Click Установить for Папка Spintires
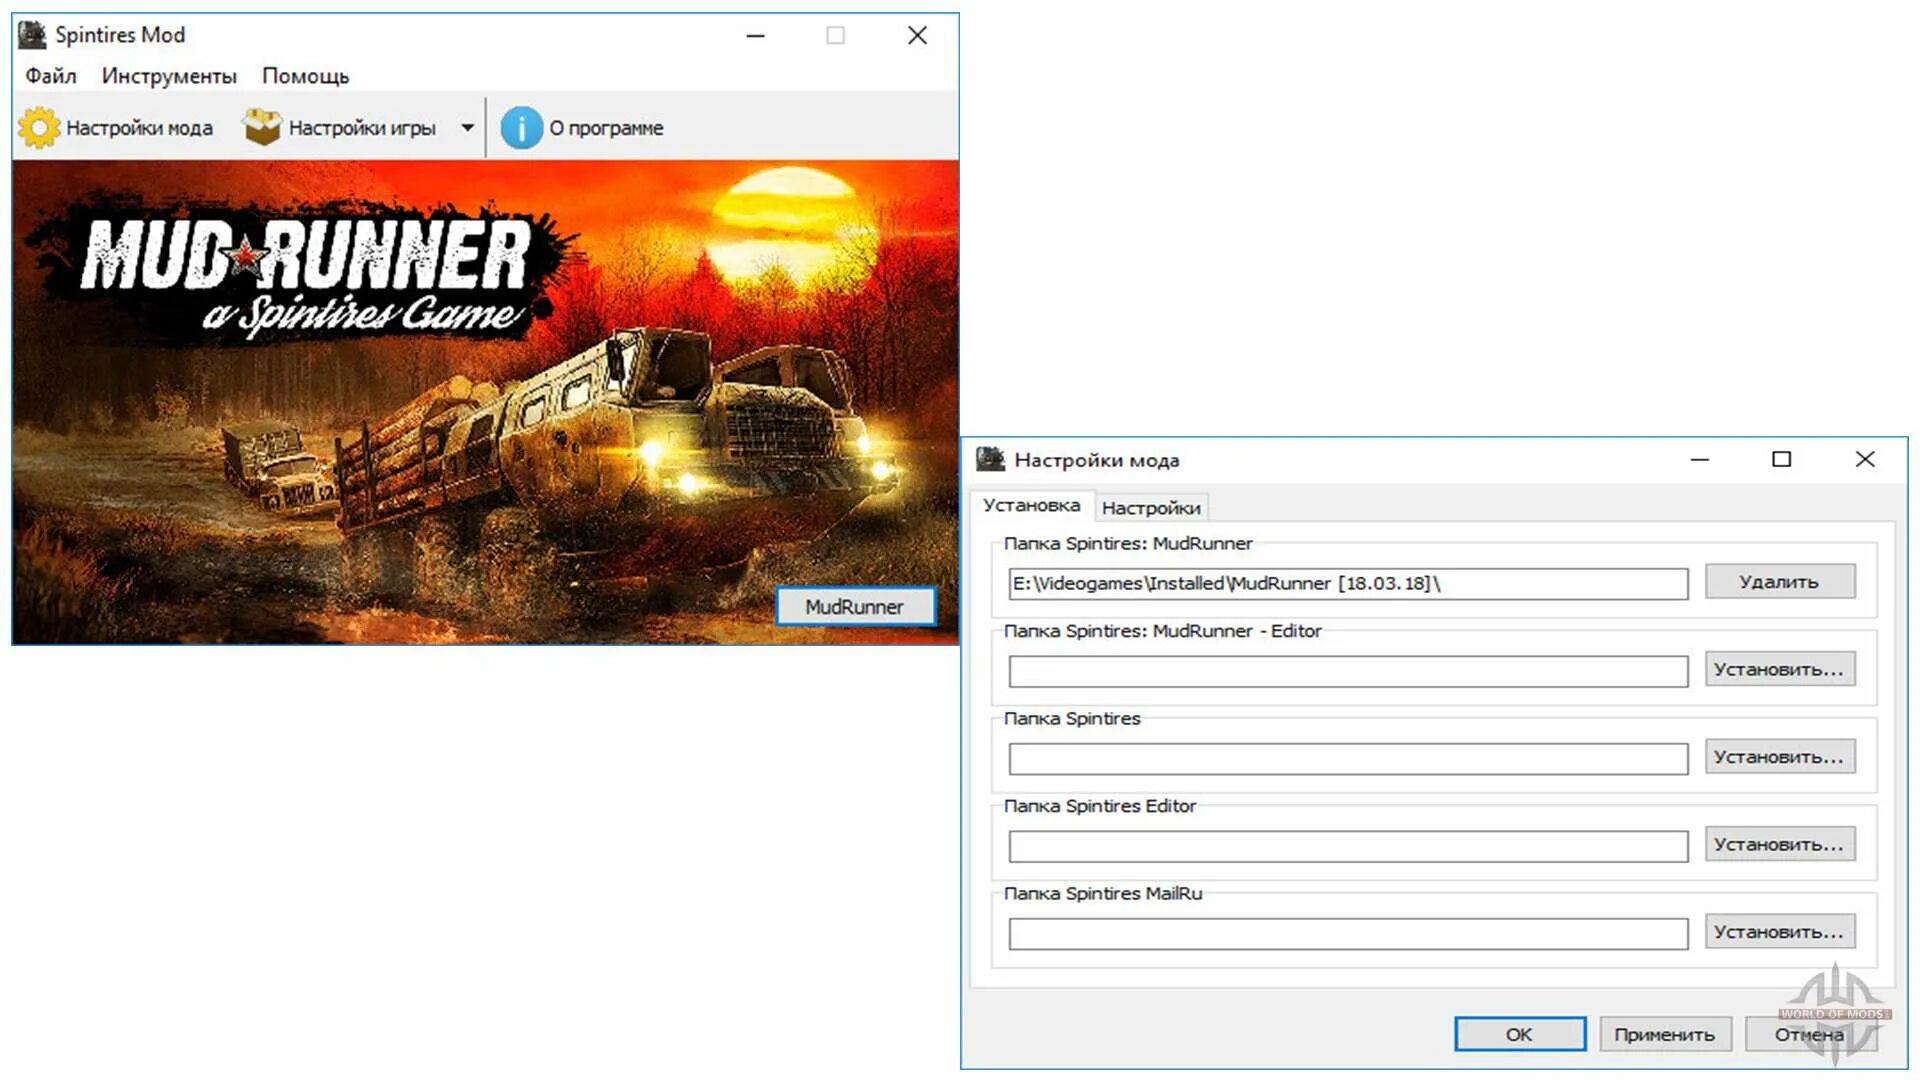Viewport: 1920px width, 1080px height. [x=1779, y=757]
